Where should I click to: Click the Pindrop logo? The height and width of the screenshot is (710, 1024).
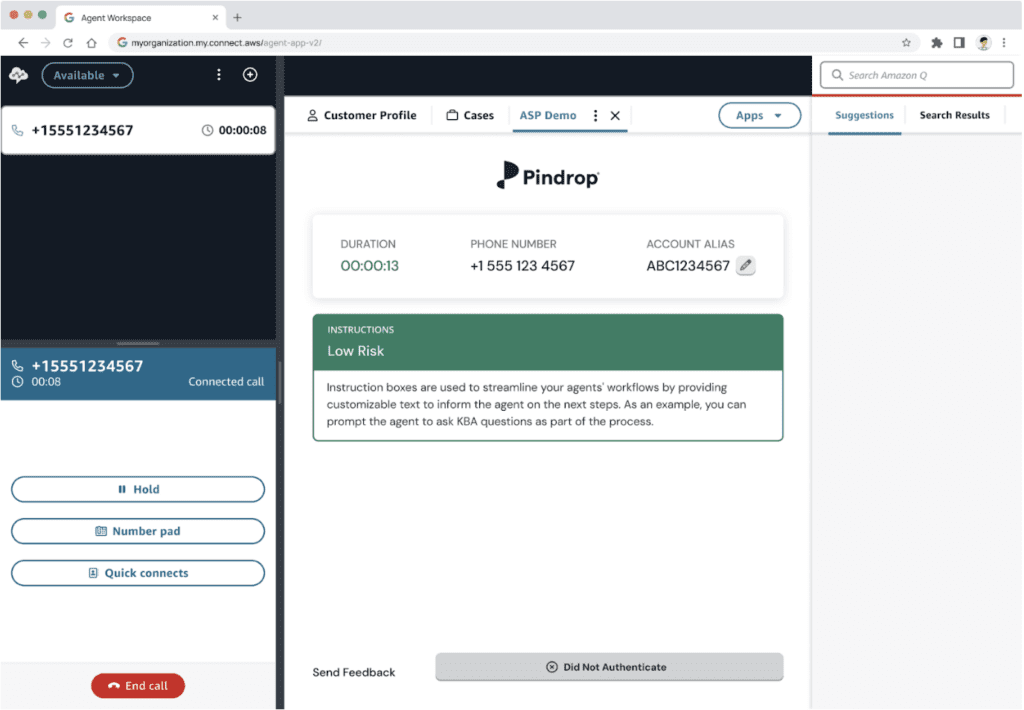pos(547,173)
